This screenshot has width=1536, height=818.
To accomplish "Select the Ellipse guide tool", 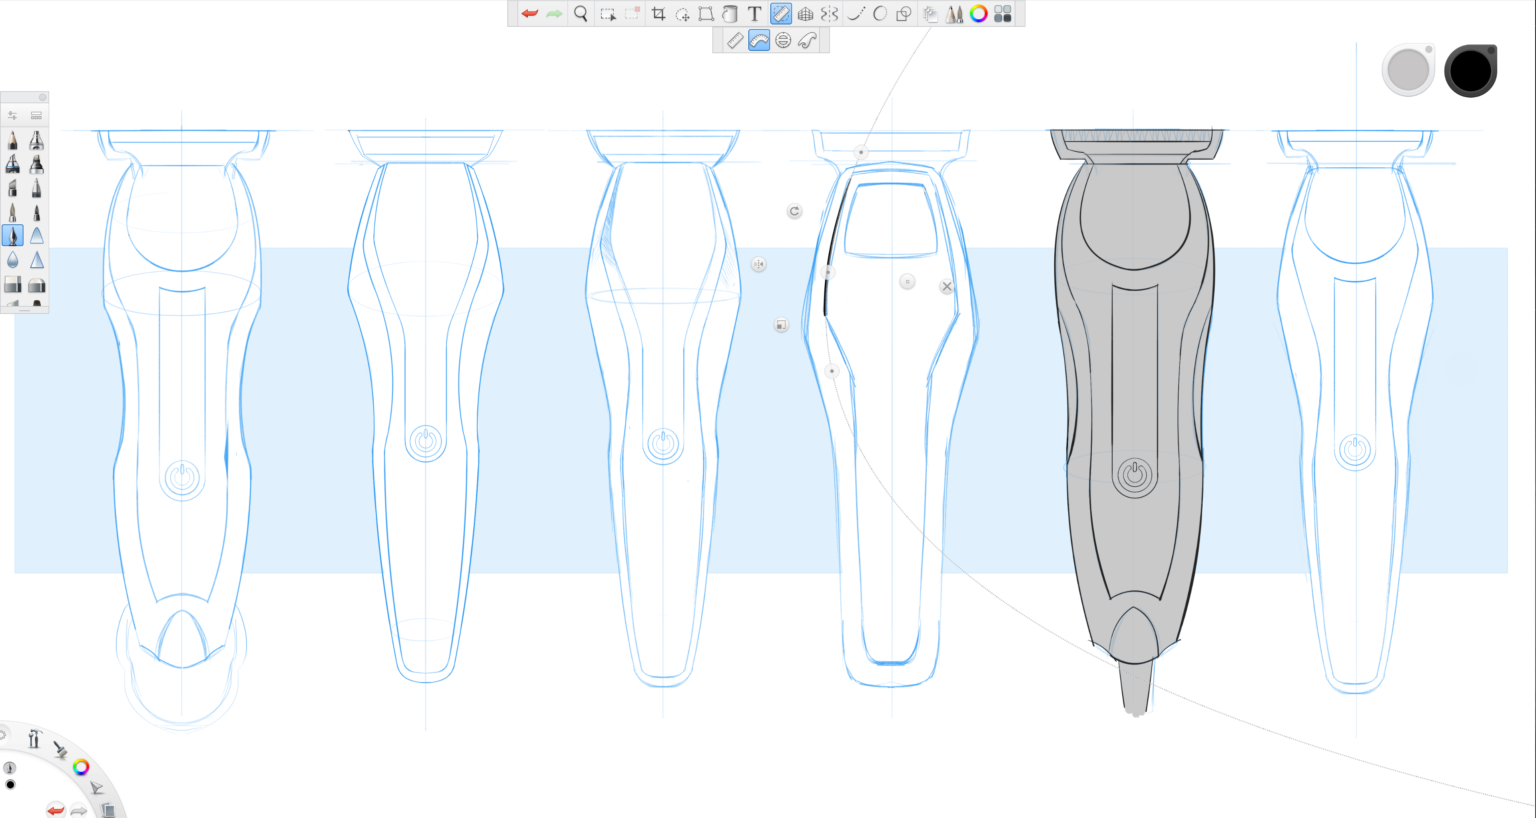I will pyautogui.click(x=783, y=40).
